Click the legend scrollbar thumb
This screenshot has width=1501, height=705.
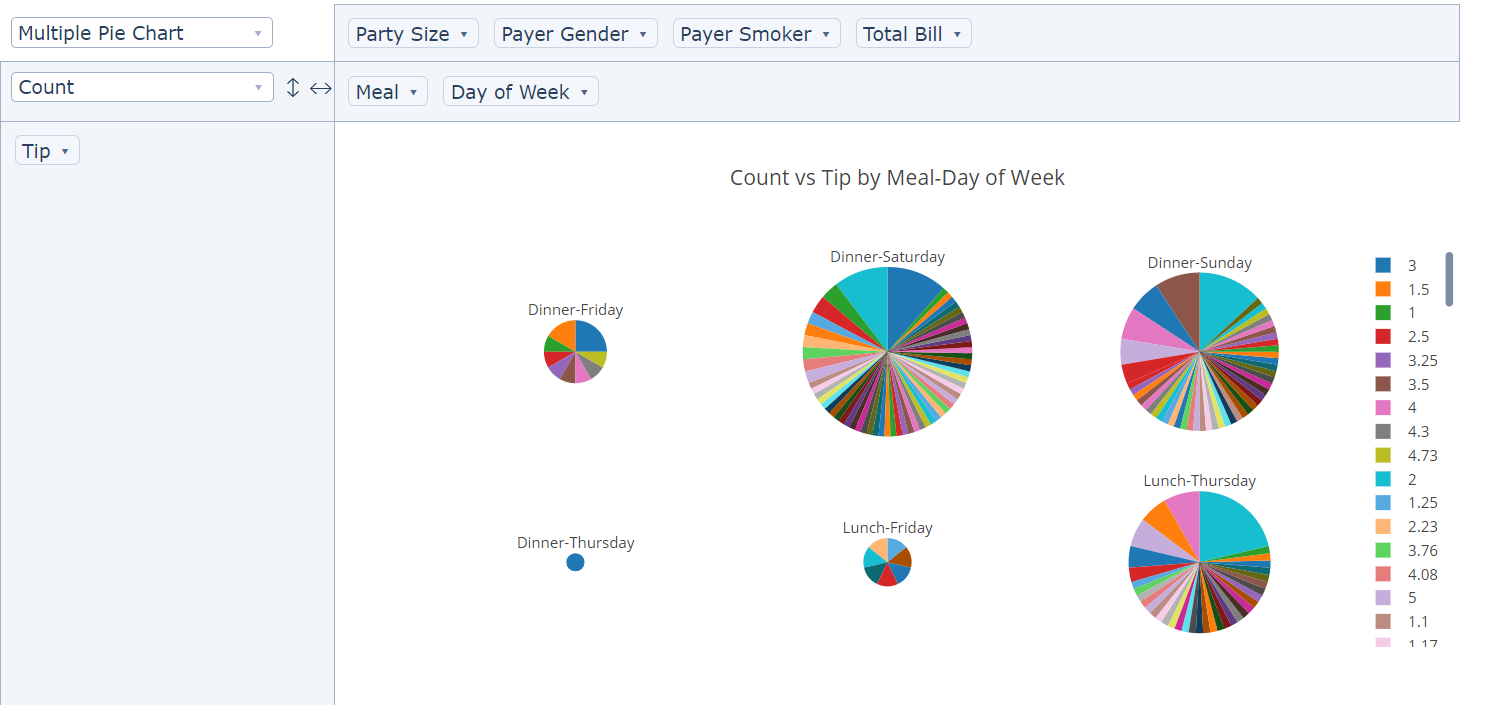1449,279
